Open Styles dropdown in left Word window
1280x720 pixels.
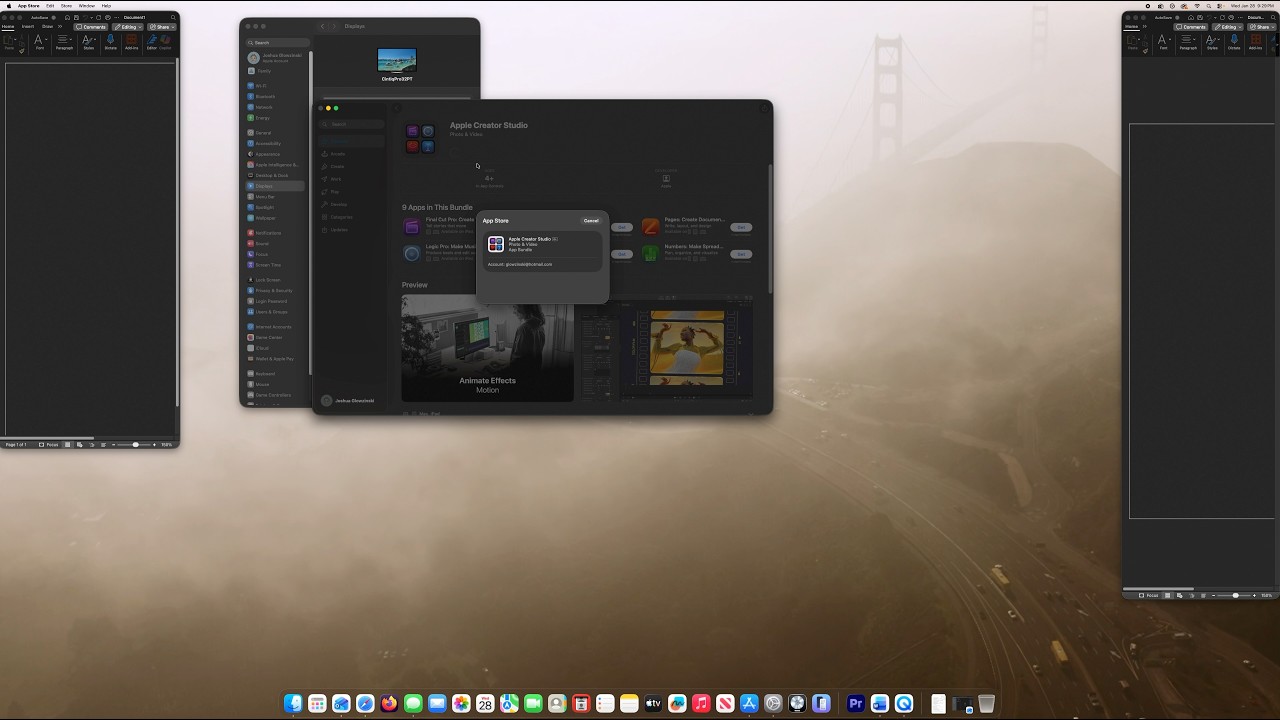(89, 41)
